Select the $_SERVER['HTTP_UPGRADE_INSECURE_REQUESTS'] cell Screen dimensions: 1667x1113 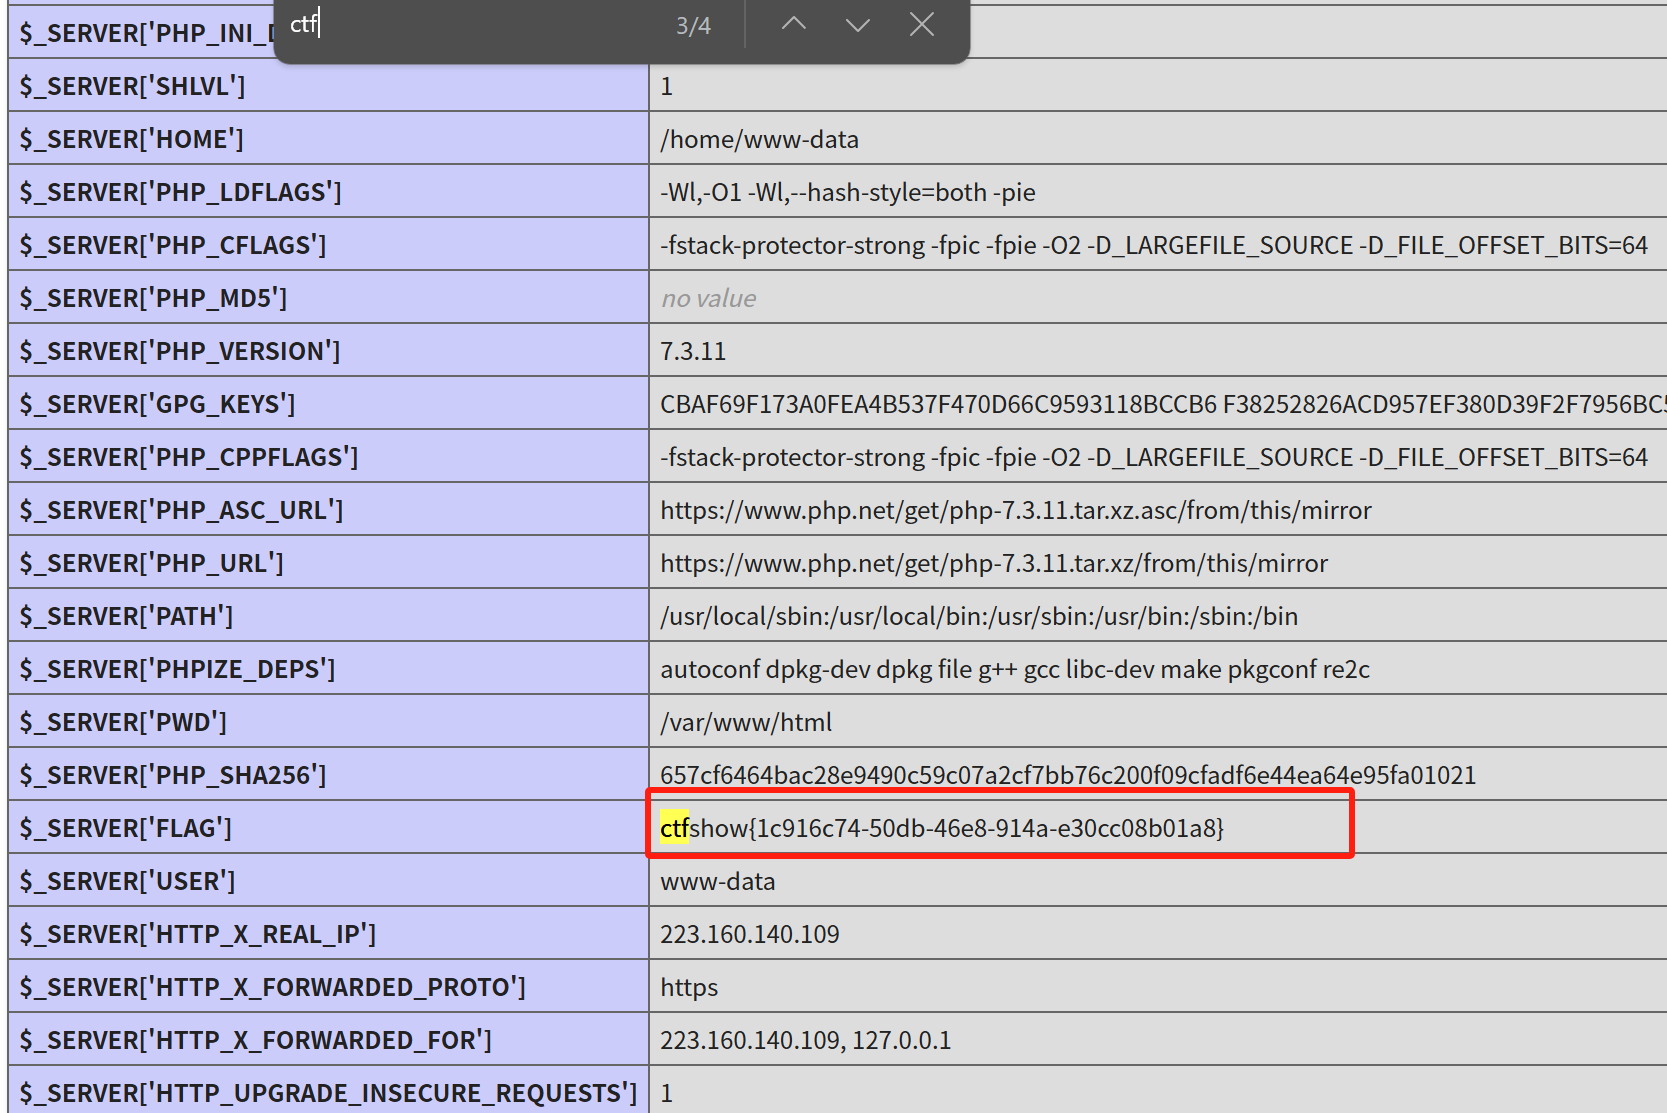click(x=329, y=1090)
